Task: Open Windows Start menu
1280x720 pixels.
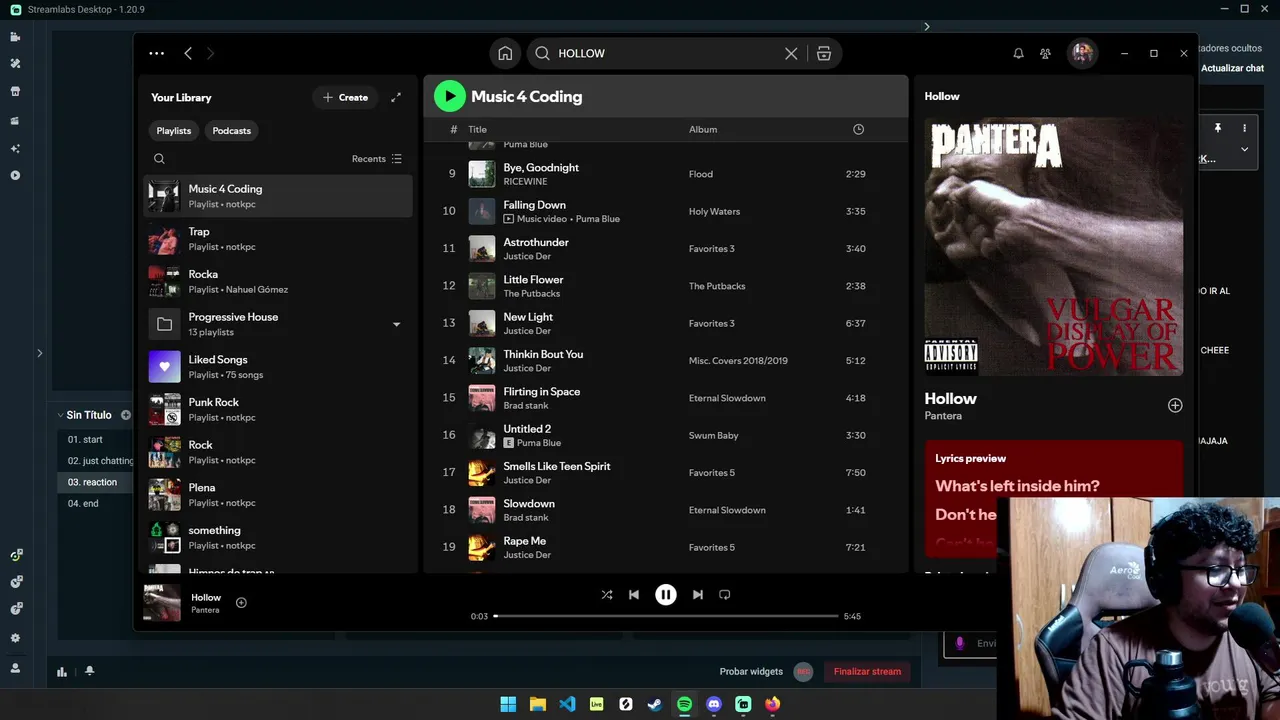Action: point(508,704)
